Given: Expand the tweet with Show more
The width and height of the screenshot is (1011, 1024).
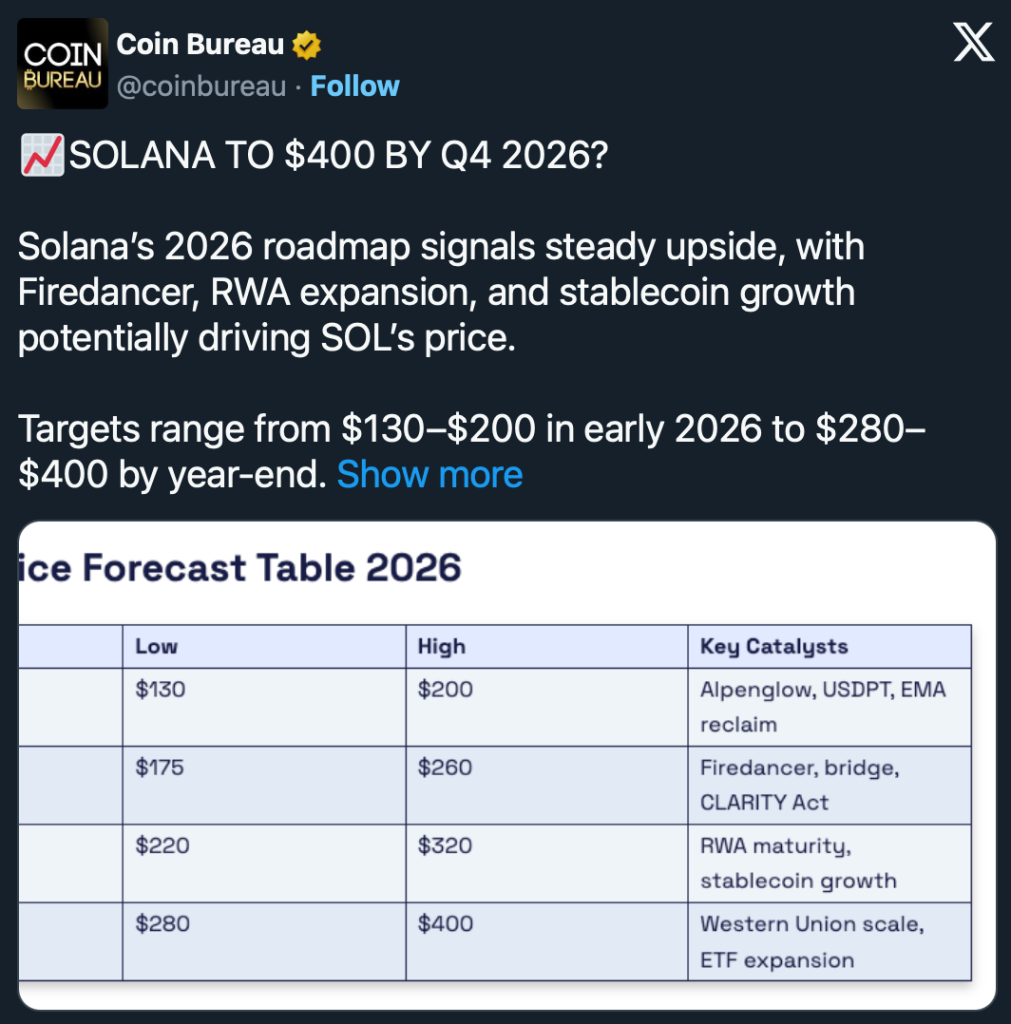Looking at the screenshot, I should click(430, 474).
